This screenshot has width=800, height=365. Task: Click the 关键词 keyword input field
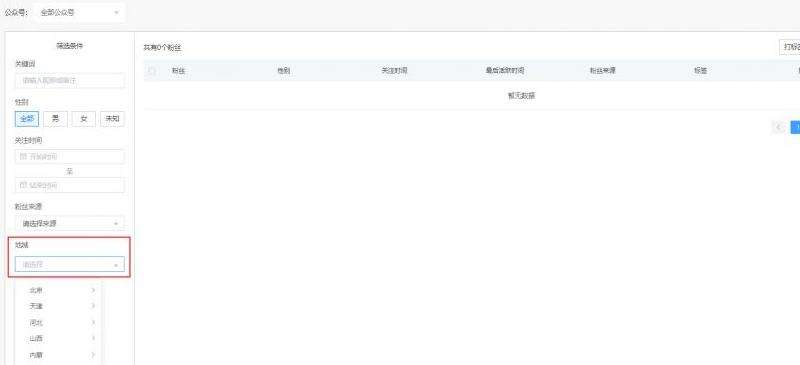[x=70, y=81]
